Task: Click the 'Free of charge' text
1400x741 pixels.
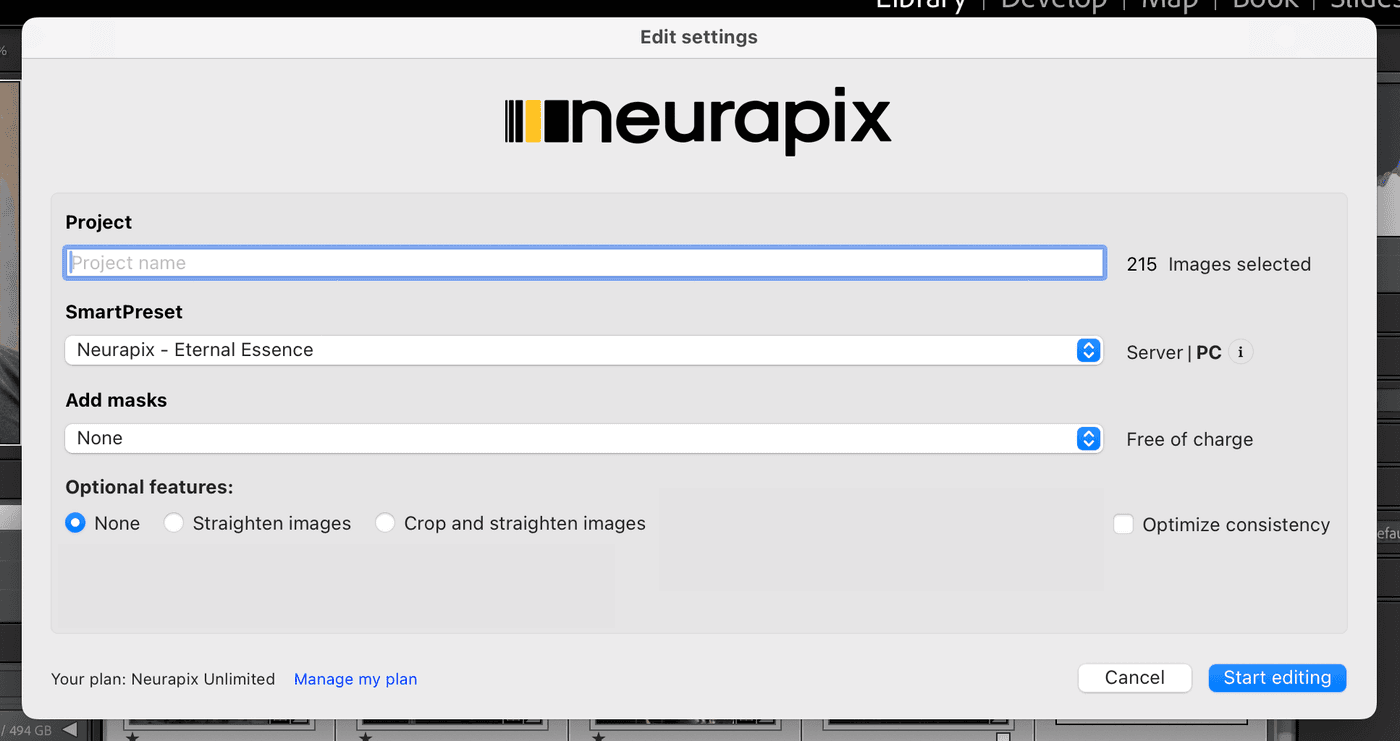Action: (1189, 440)
